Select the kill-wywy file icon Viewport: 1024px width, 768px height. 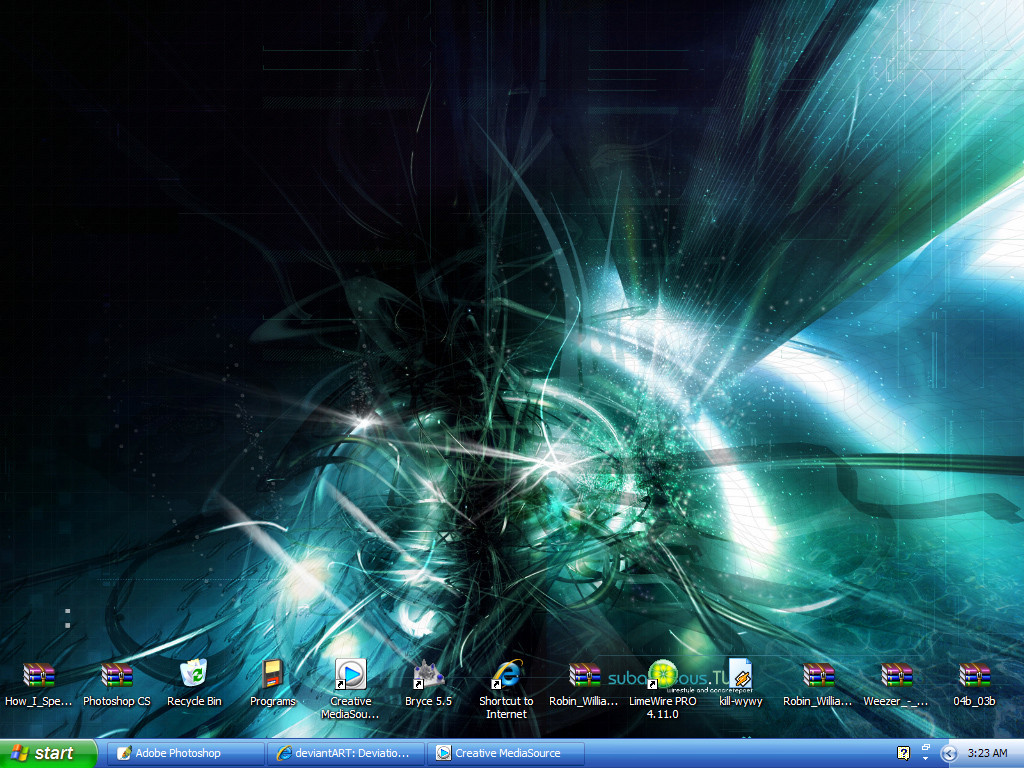click(741, 674)
